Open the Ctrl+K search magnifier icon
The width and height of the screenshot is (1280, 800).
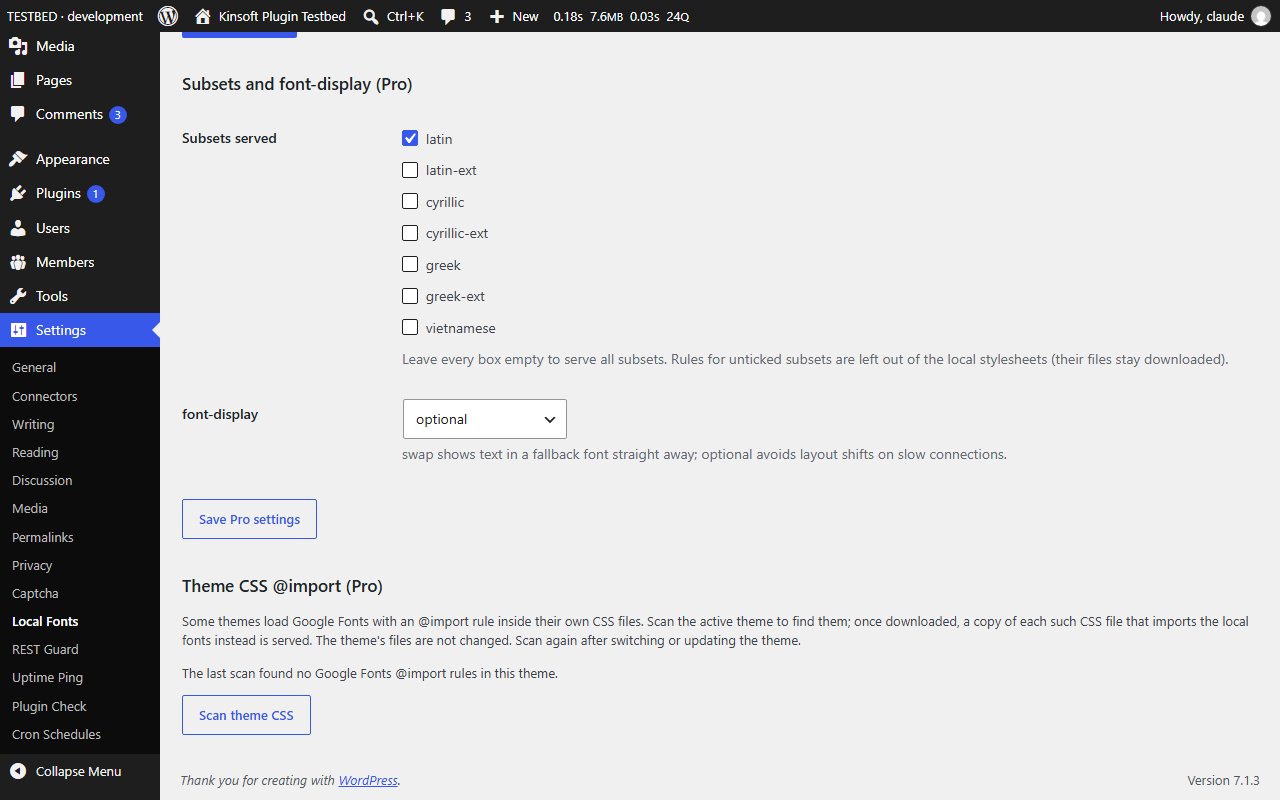click(370, 16)
